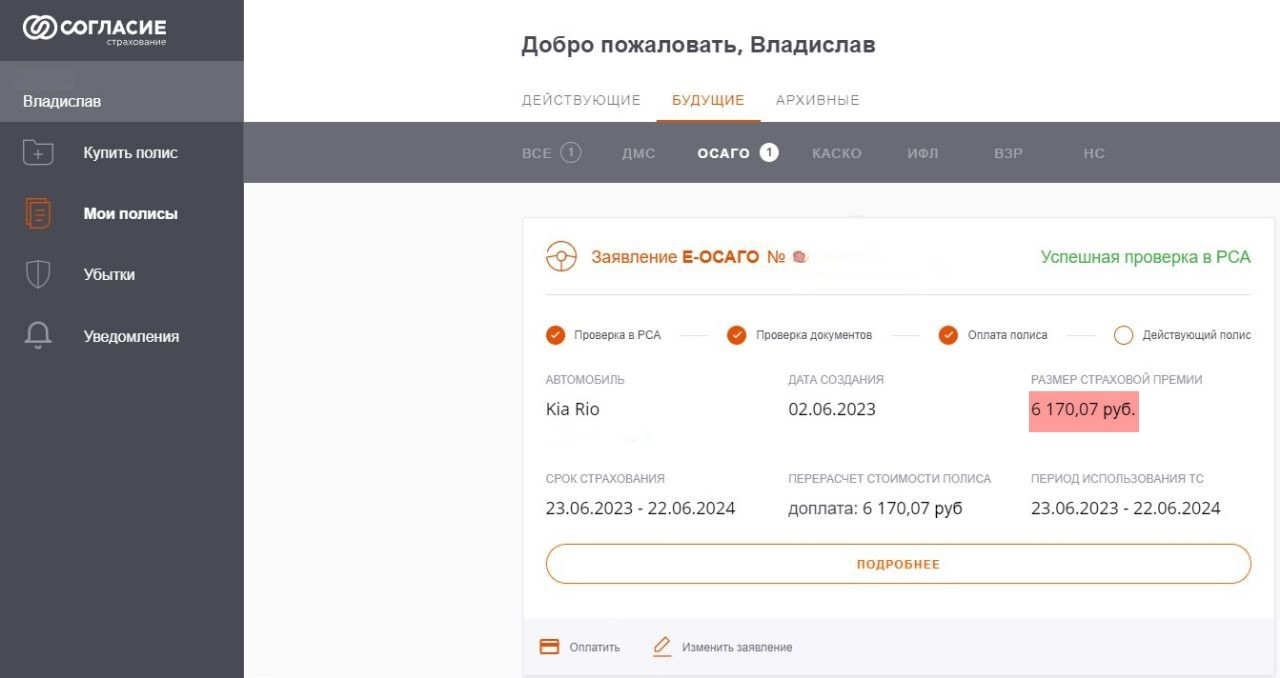Viewport: 1280px width, 678px height.
Task: Click the creation date 02.06.2023
Action: coord(832,409)
